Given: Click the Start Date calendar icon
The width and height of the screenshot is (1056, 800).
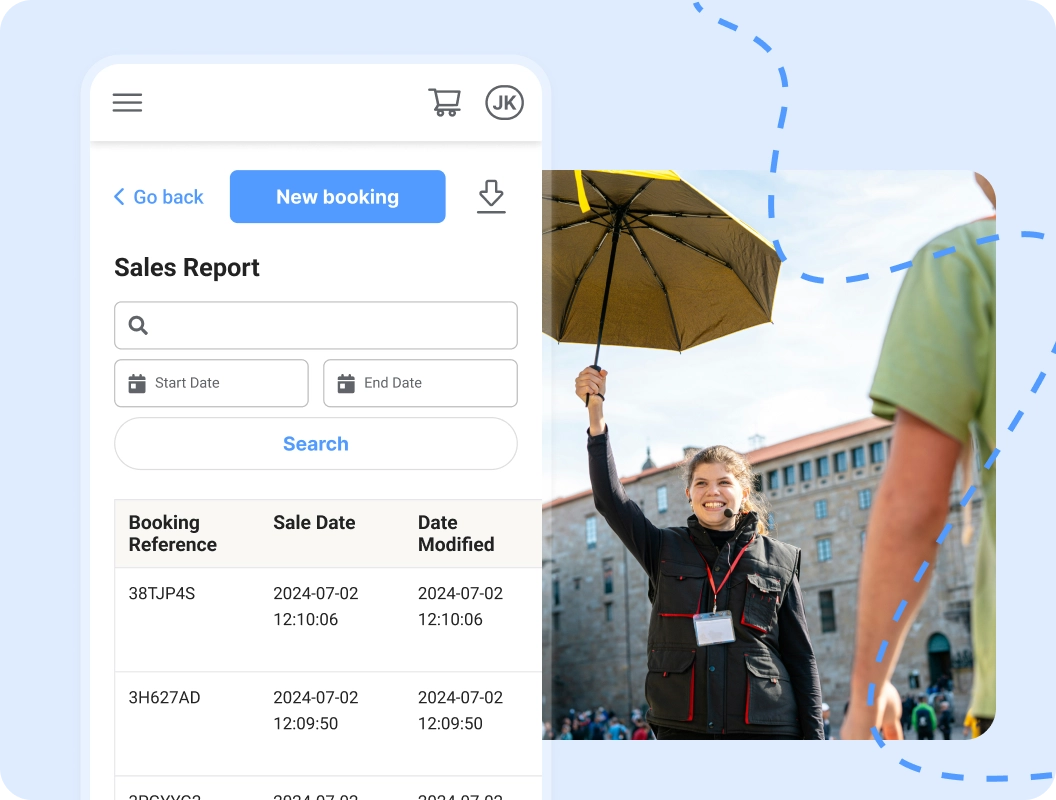Looking at the screenshot, I should [x=137, y=383].
